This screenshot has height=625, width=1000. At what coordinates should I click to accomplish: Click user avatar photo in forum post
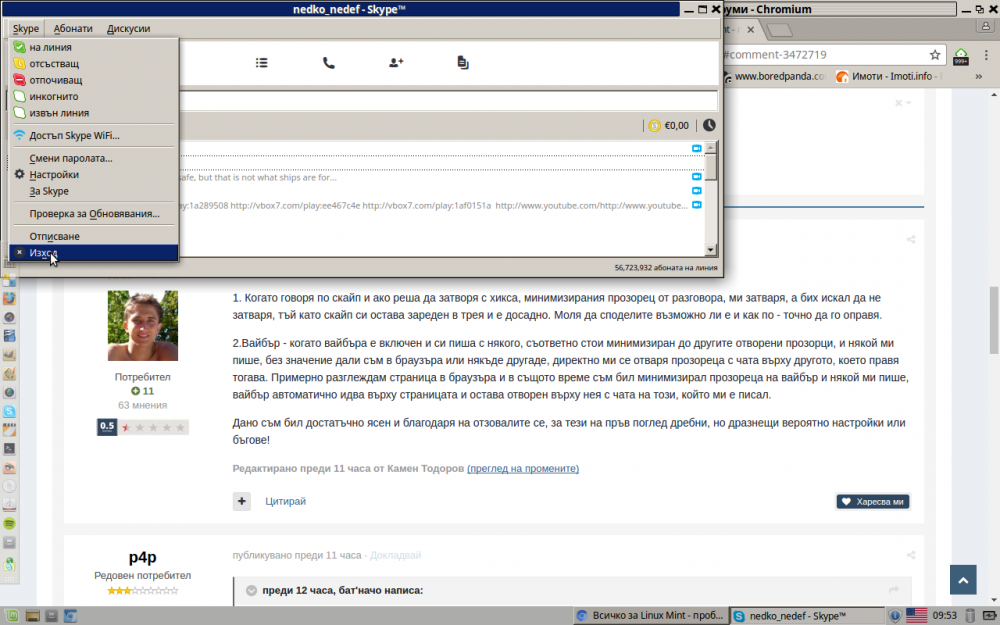point(143,326)
